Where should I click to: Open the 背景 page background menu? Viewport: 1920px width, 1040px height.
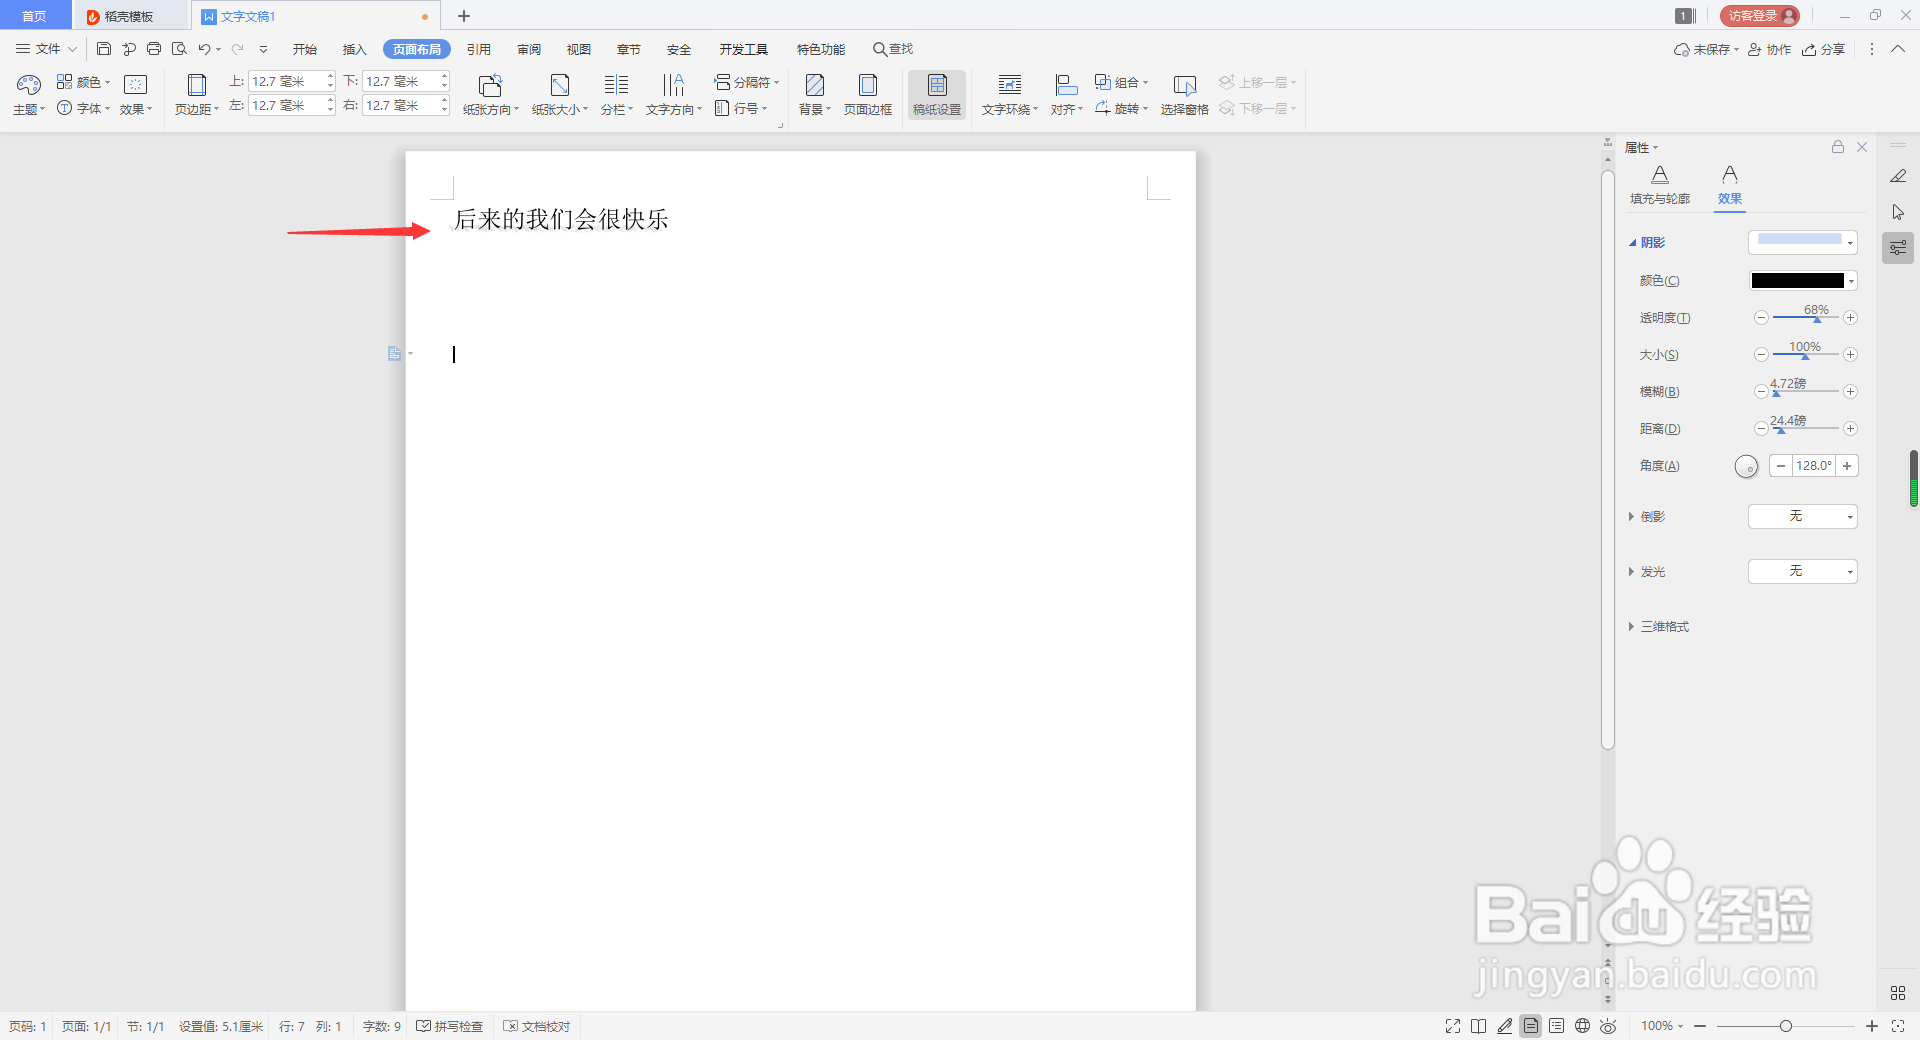(x=815, y=95)
